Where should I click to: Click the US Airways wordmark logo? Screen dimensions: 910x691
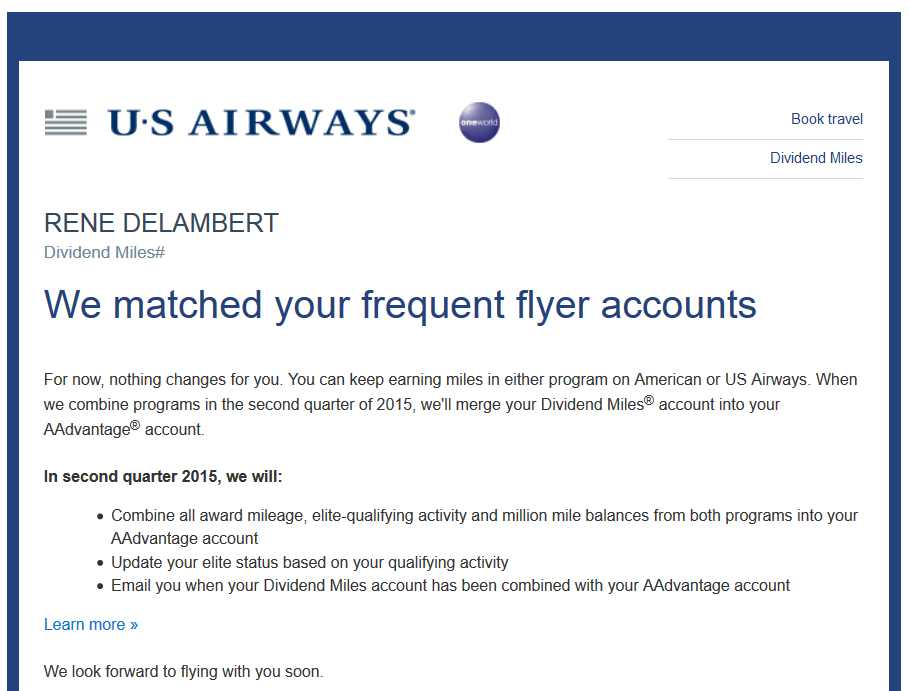[x=261, y=122]
